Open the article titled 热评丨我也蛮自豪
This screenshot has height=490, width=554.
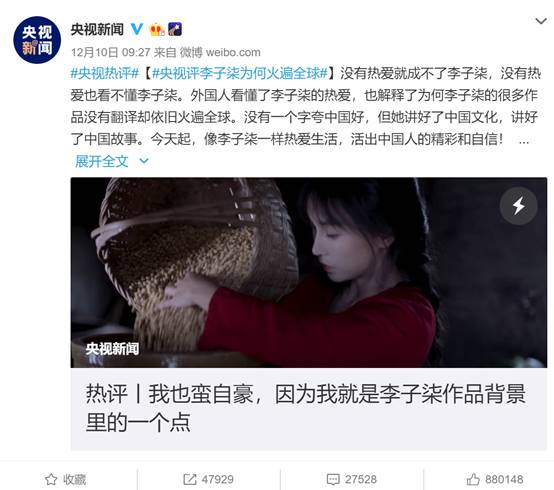[x=306, y=408]
